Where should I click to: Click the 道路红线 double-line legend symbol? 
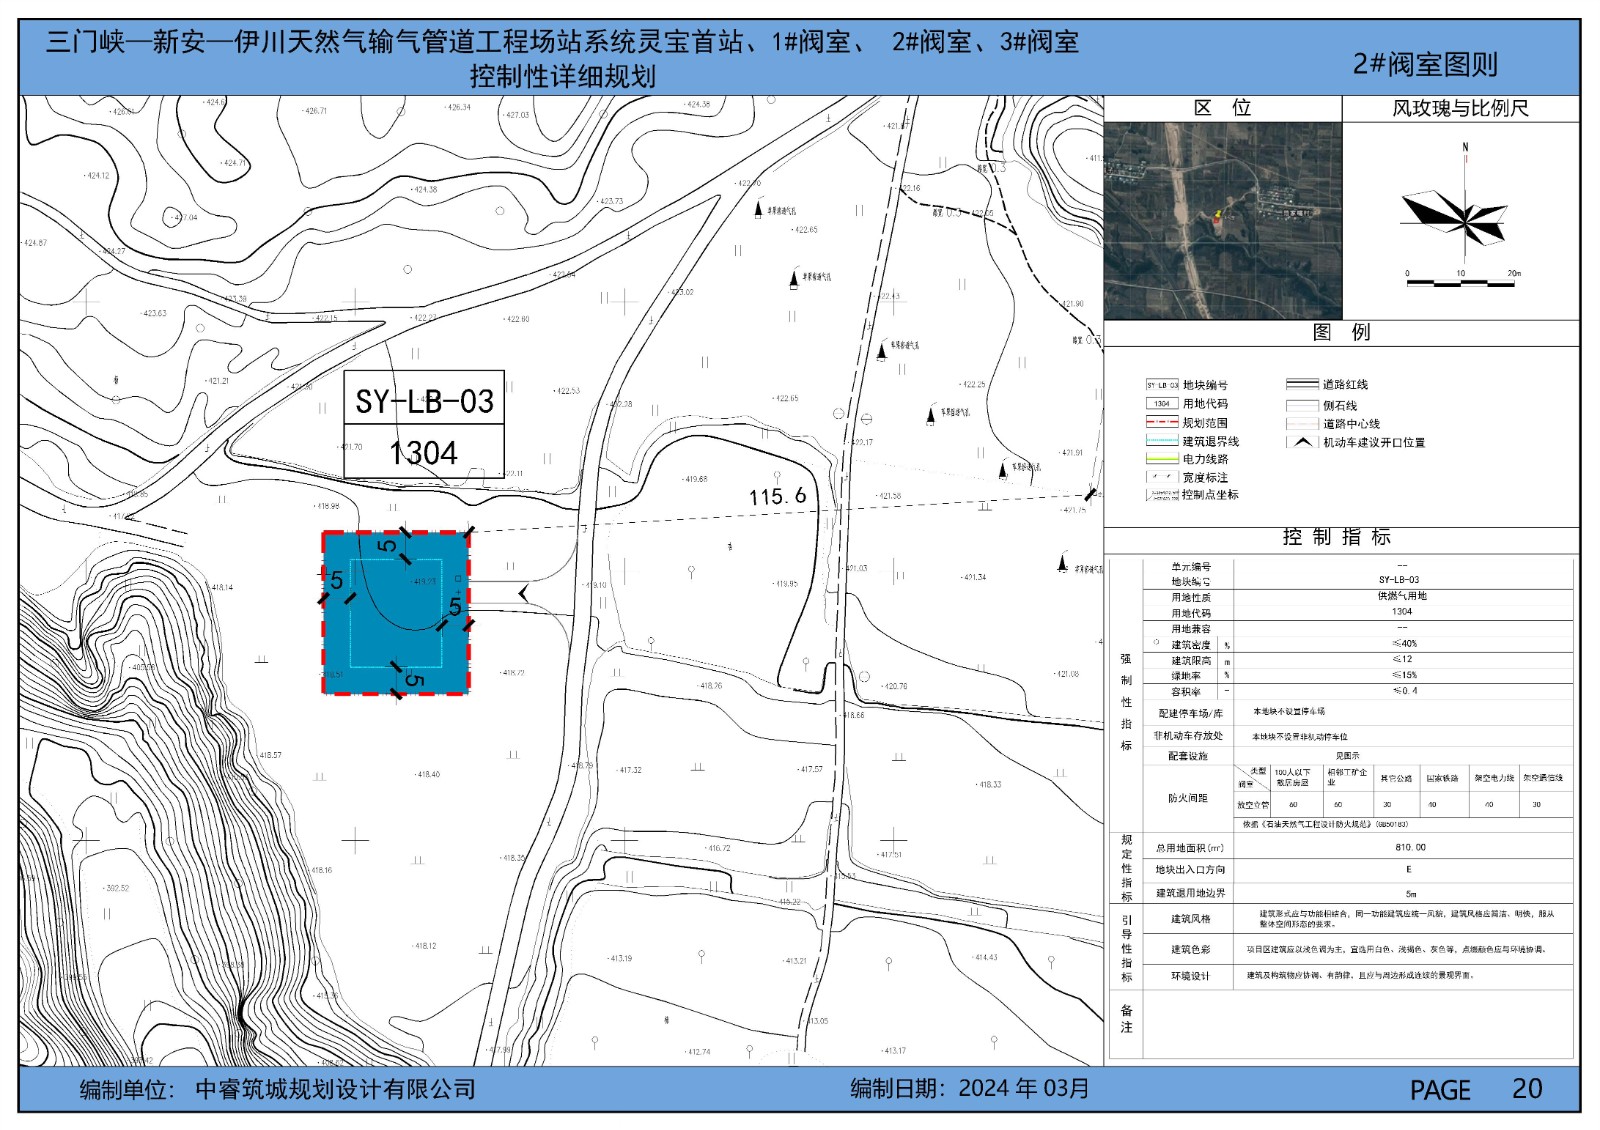(x=1301, y=384)
